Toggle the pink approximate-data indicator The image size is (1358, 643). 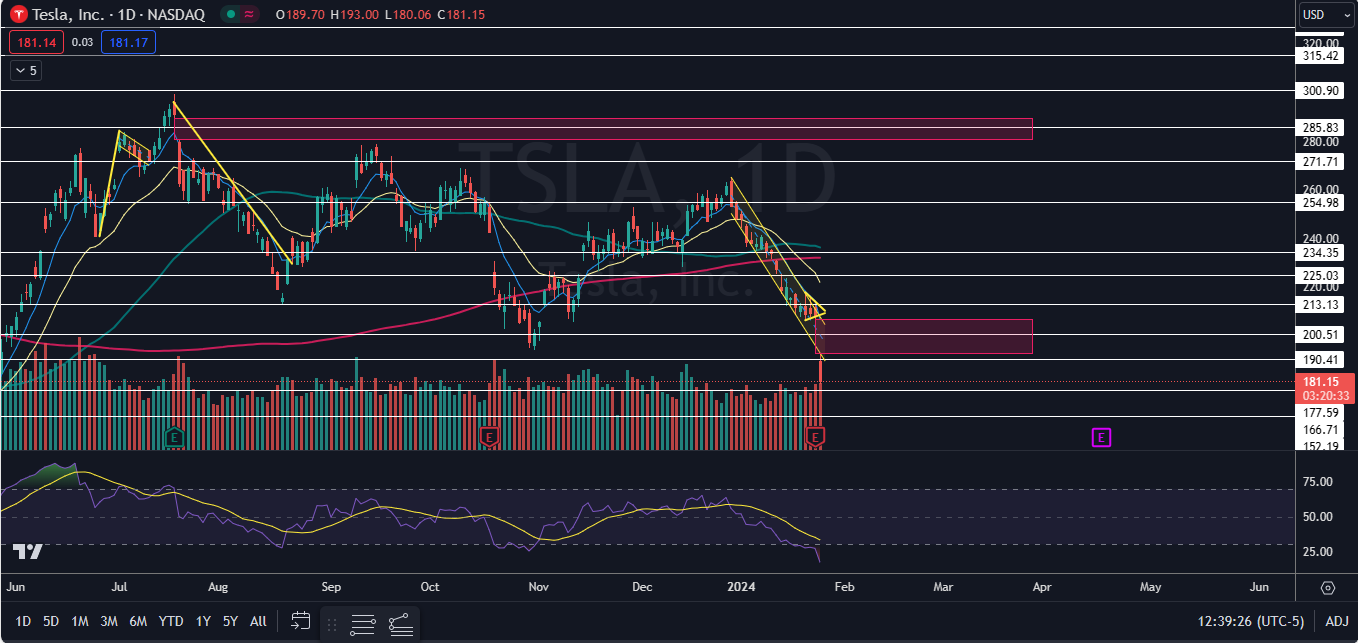248,15
